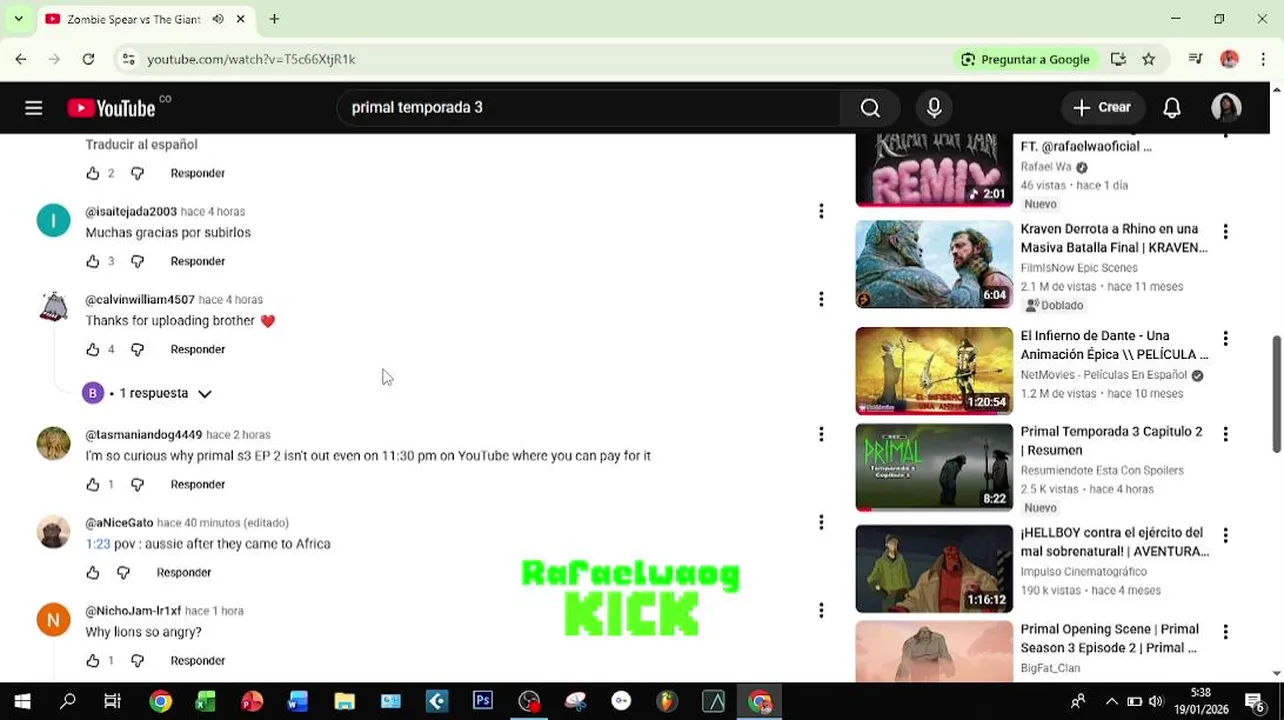Open options menu for @isaitejada2003's comment
Viewport: 1284px width, 720px height.
(821, 211)
